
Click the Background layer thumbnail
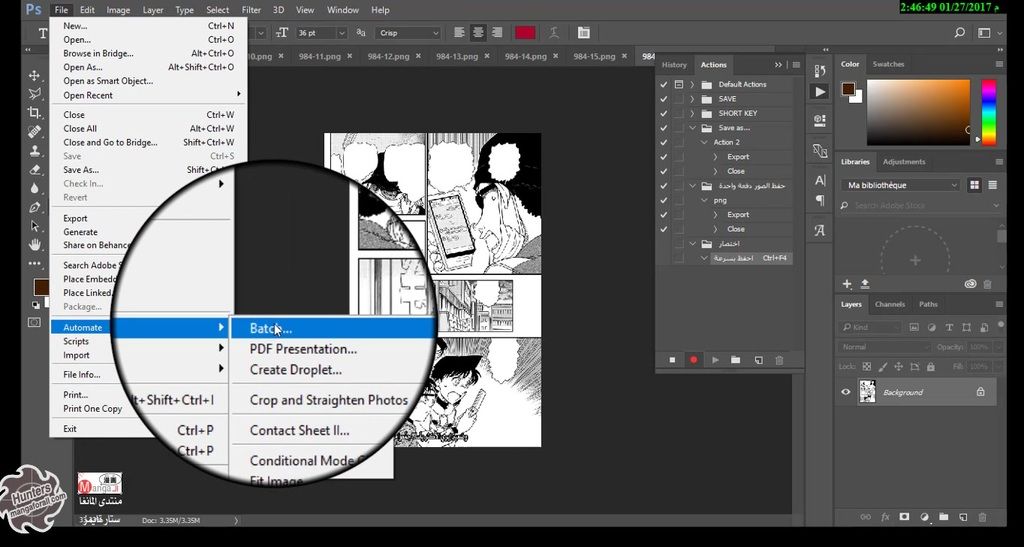(867, 392)
